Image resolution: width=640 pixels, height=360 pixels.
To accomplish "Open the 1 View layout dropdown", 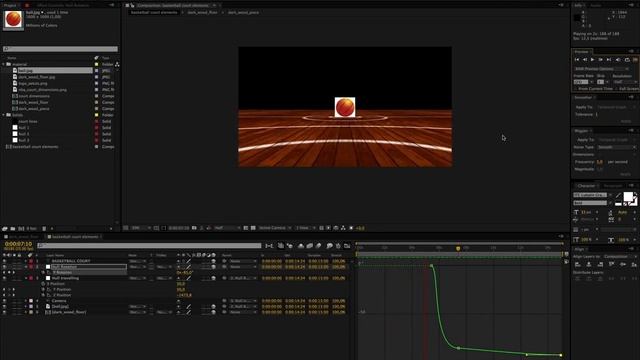I will [x=306, y=228].
